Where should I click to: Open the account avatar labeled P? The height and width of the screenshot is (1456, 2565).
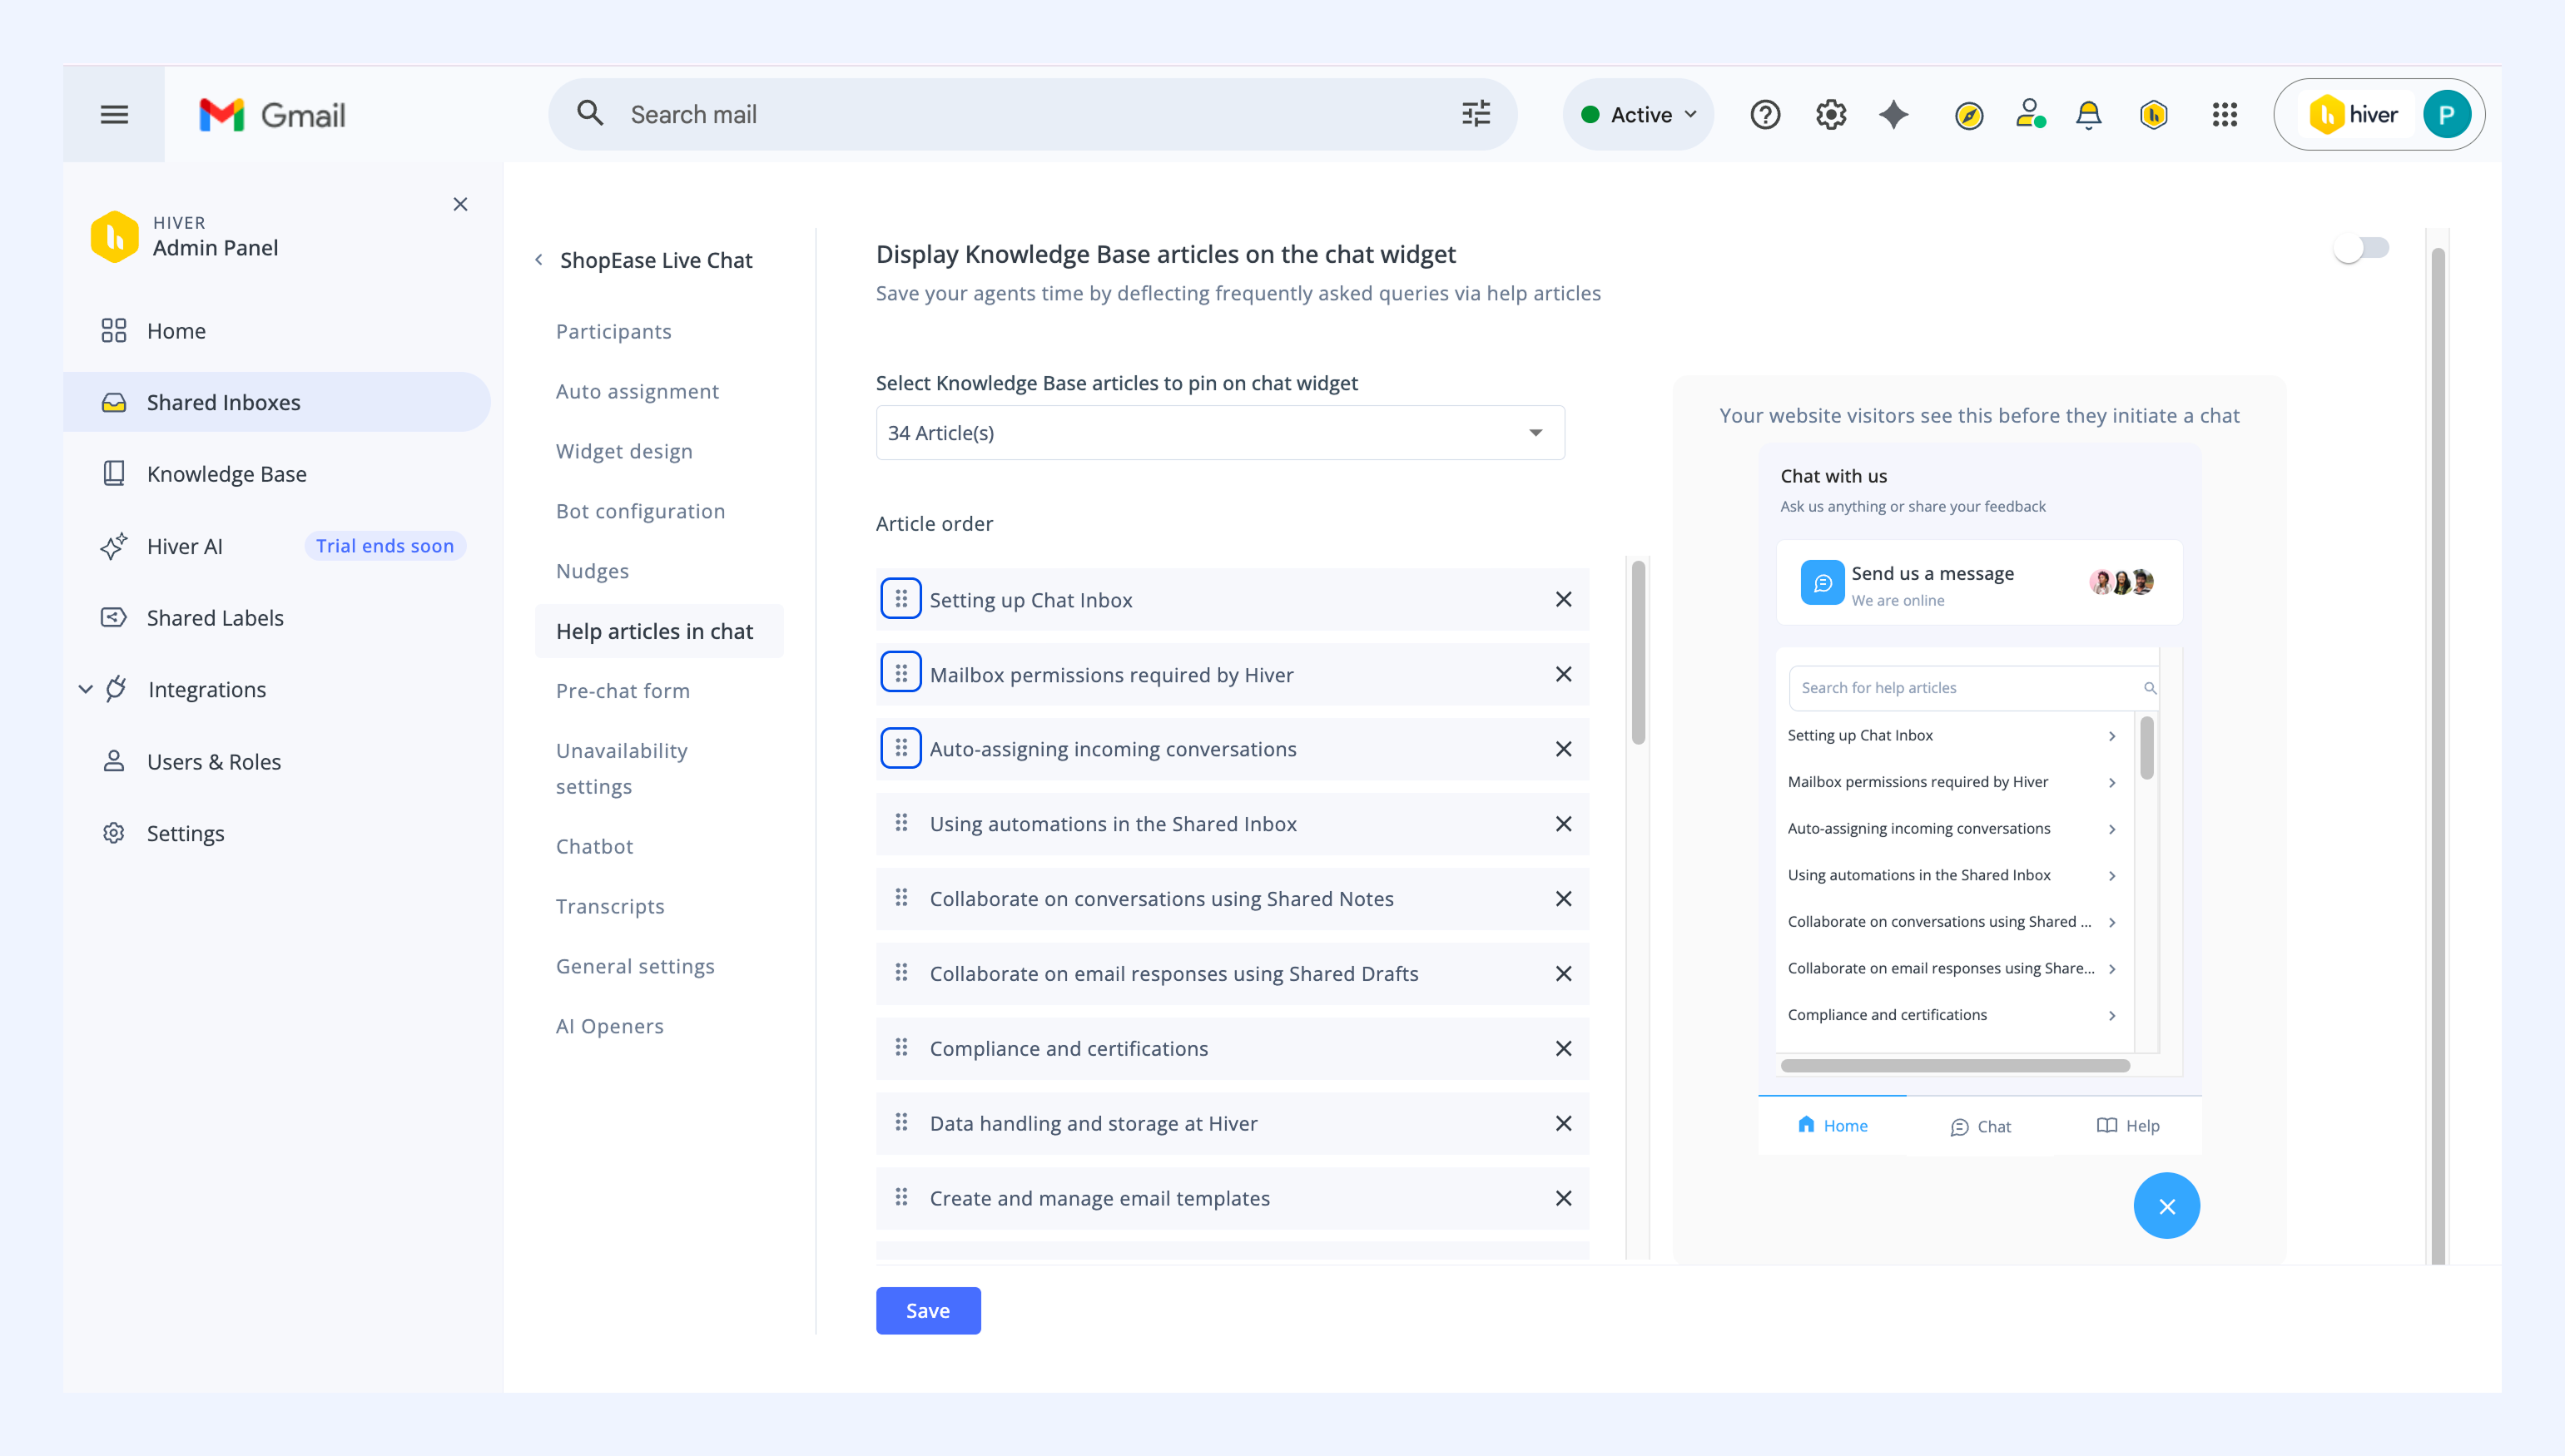(x=2446, y=115)
